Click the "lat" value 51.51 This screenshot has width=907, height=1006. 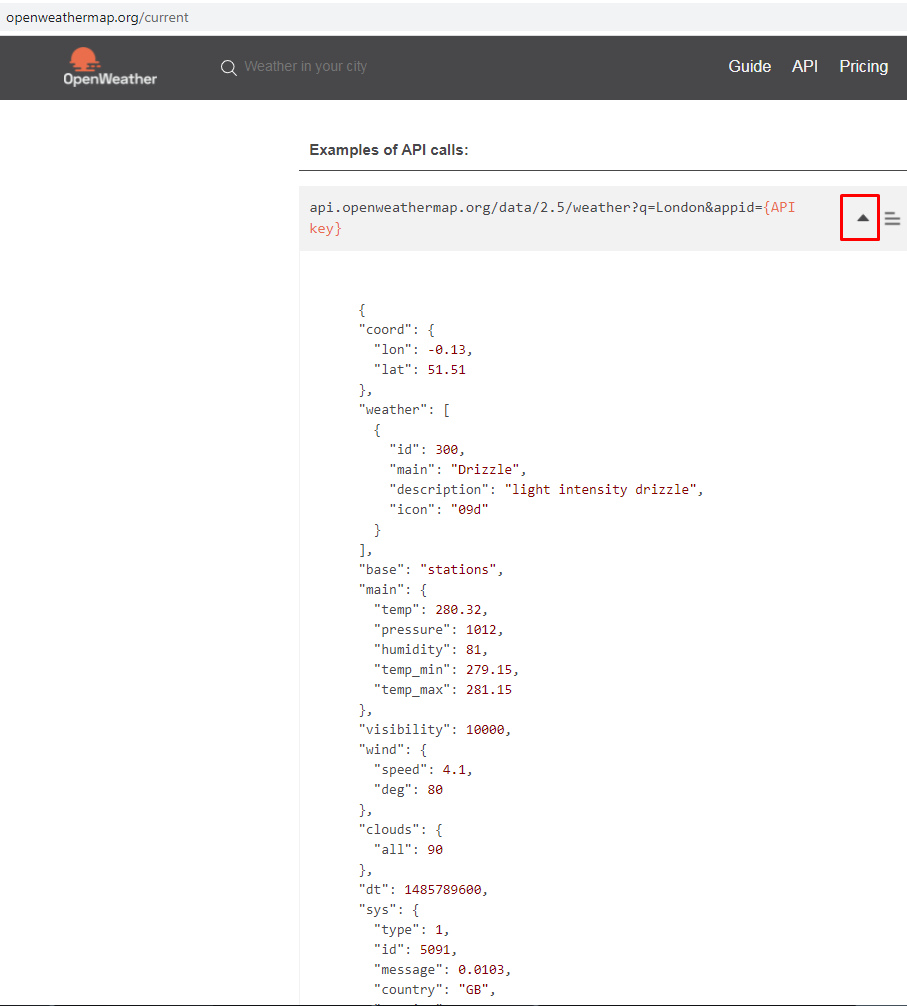(446, 370)
